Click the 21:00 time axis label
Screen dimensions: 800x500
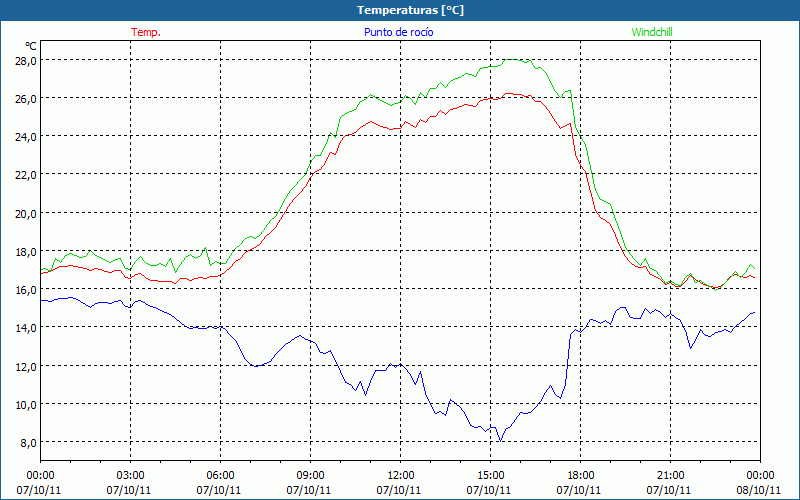670,476
